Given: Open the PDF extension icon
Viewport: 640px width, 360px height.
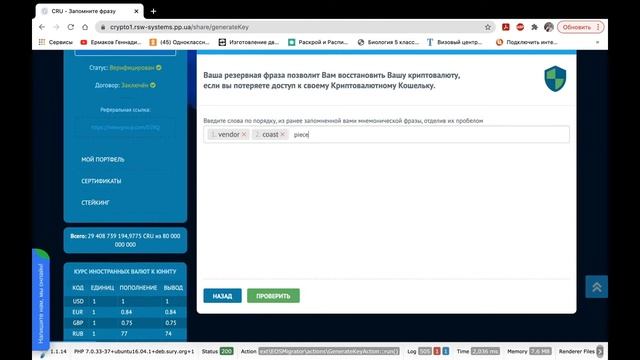Looking at the screenshot, I should [506, 27].
